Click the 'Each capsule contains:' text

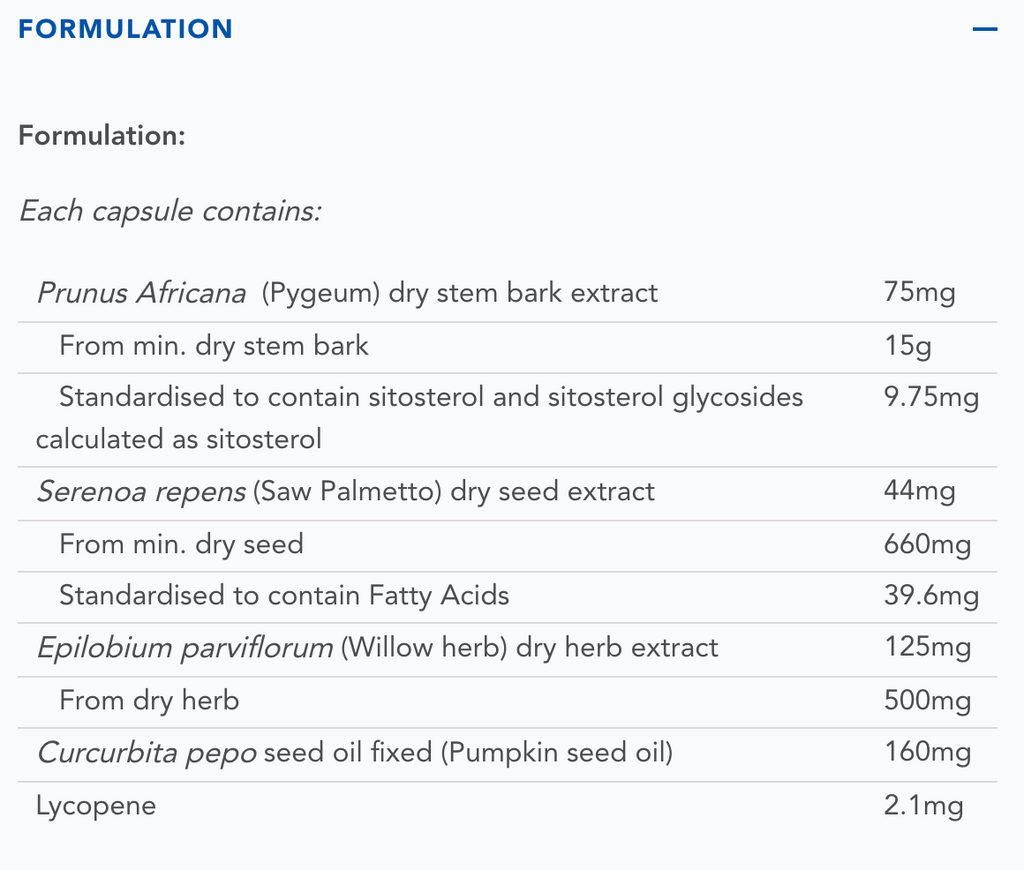tap(170, 212)
